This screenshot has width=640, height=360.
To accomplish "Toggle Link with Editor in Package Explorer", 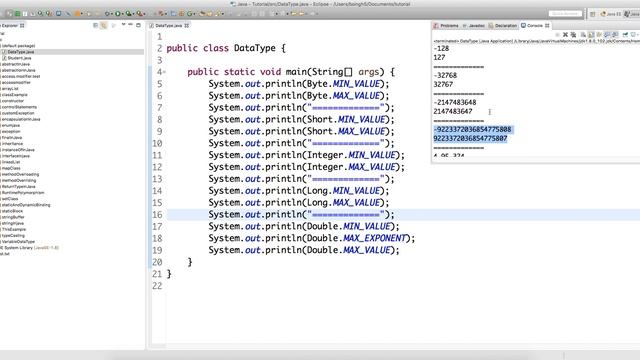I will coord(104,25).
